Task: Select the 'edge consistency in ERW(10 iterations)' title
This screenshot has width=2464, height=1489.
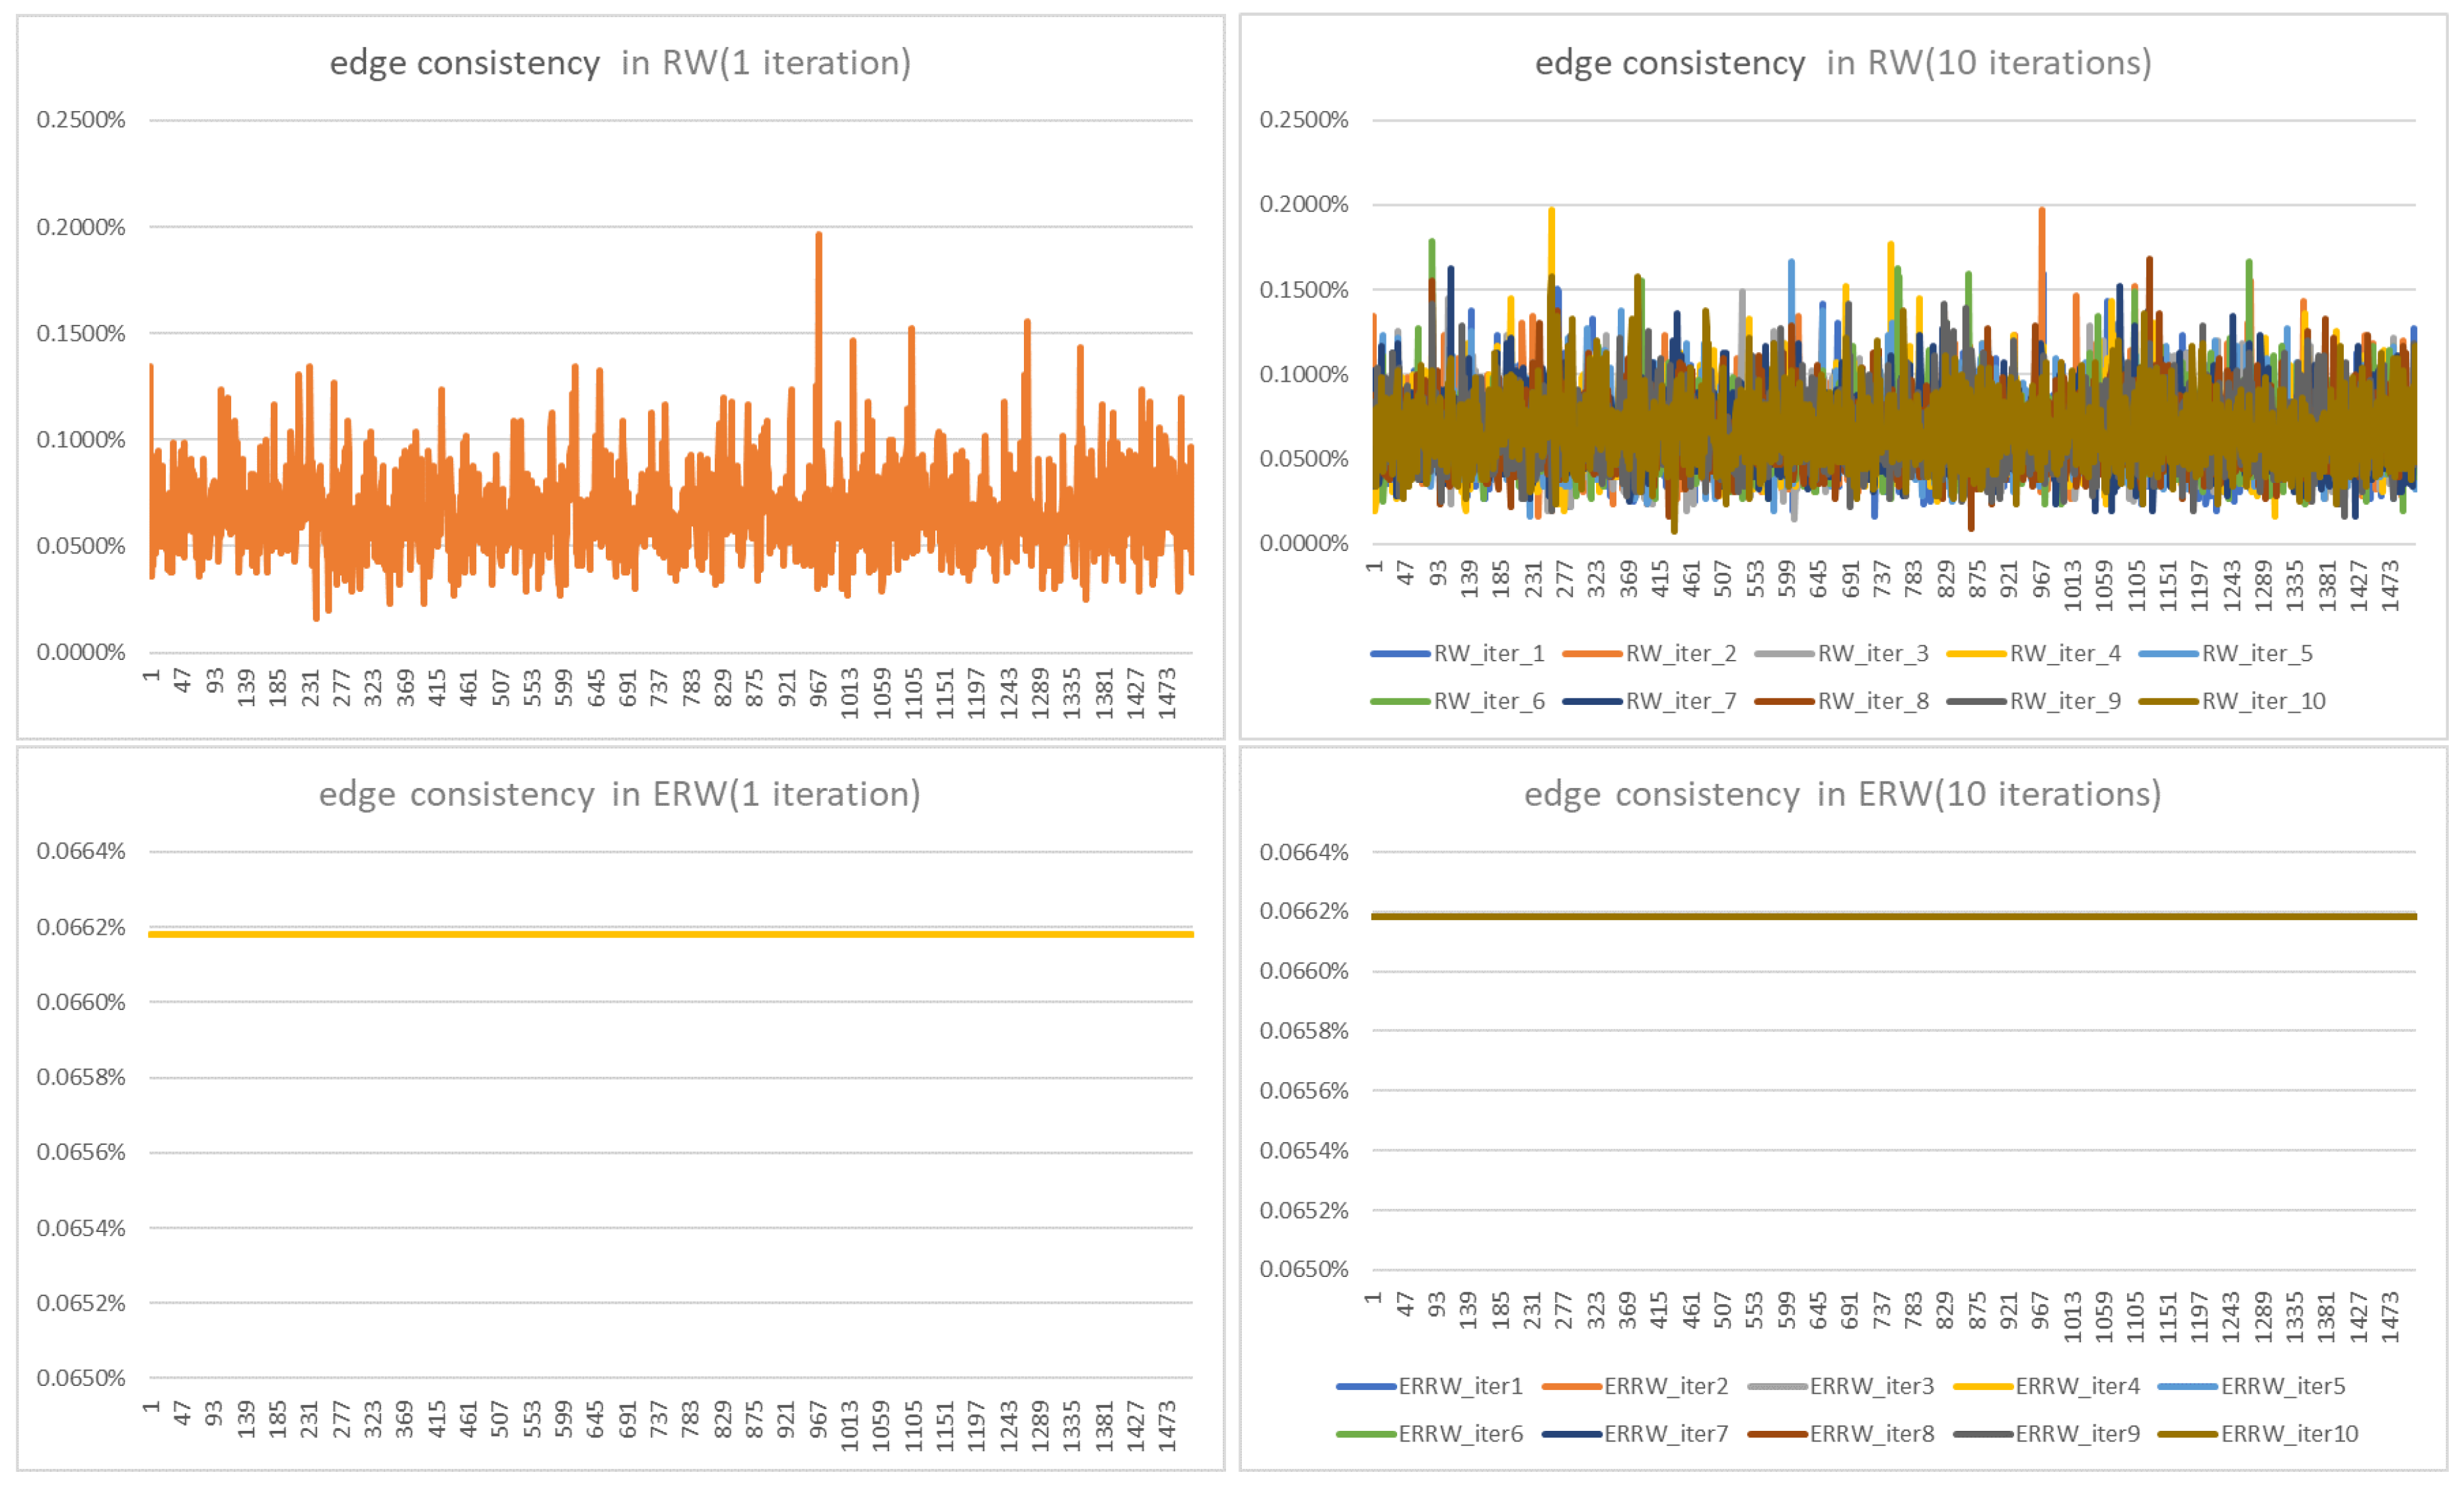Action: pyautogui.click(x=1843, y=794)
